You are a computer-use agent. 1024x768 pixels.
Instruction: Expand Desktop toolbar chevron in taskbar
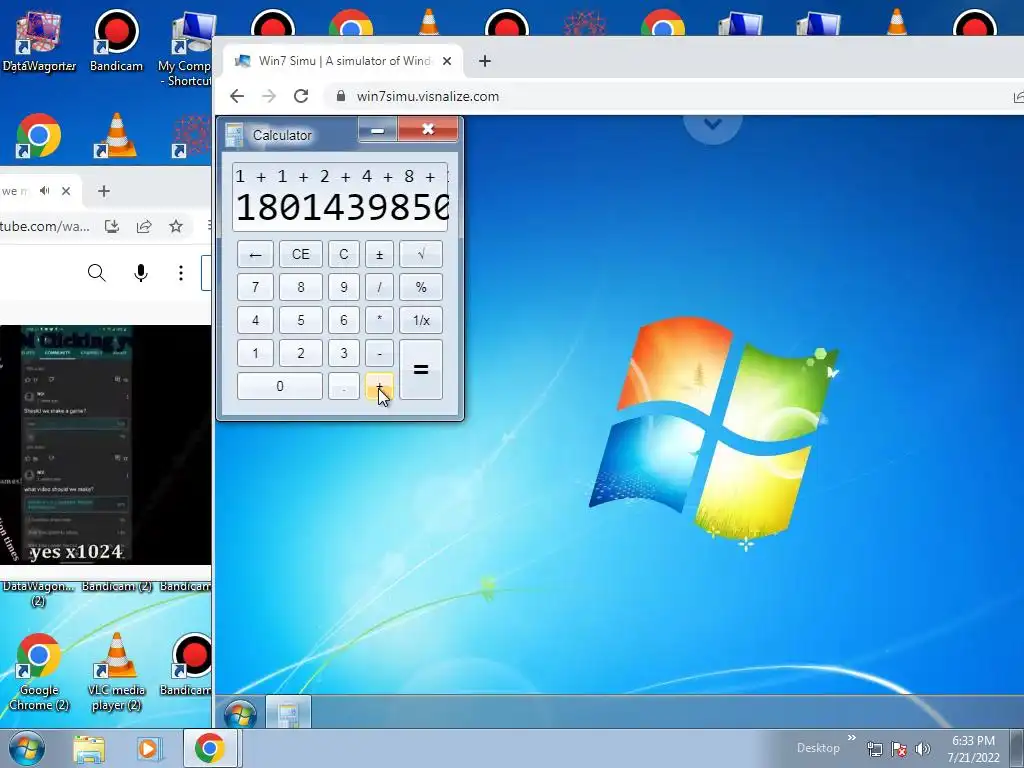(x=852, y=738)
